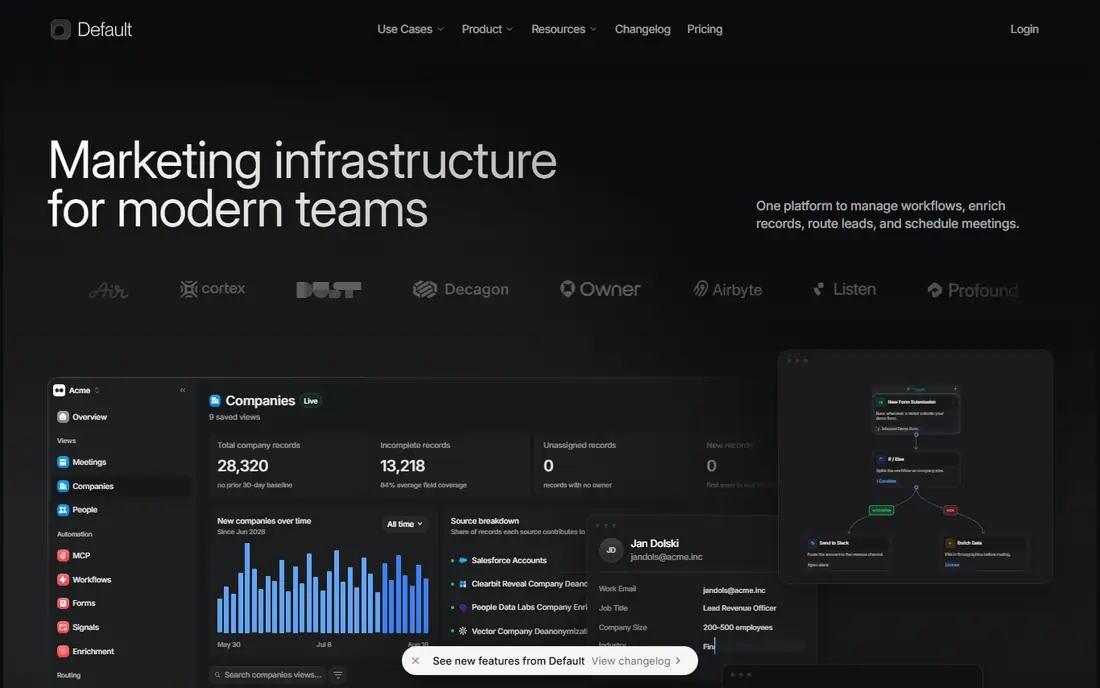This screenshot has width=1100, height=688.
Task: Click the Search companies views field
Action: pos(267,675)
